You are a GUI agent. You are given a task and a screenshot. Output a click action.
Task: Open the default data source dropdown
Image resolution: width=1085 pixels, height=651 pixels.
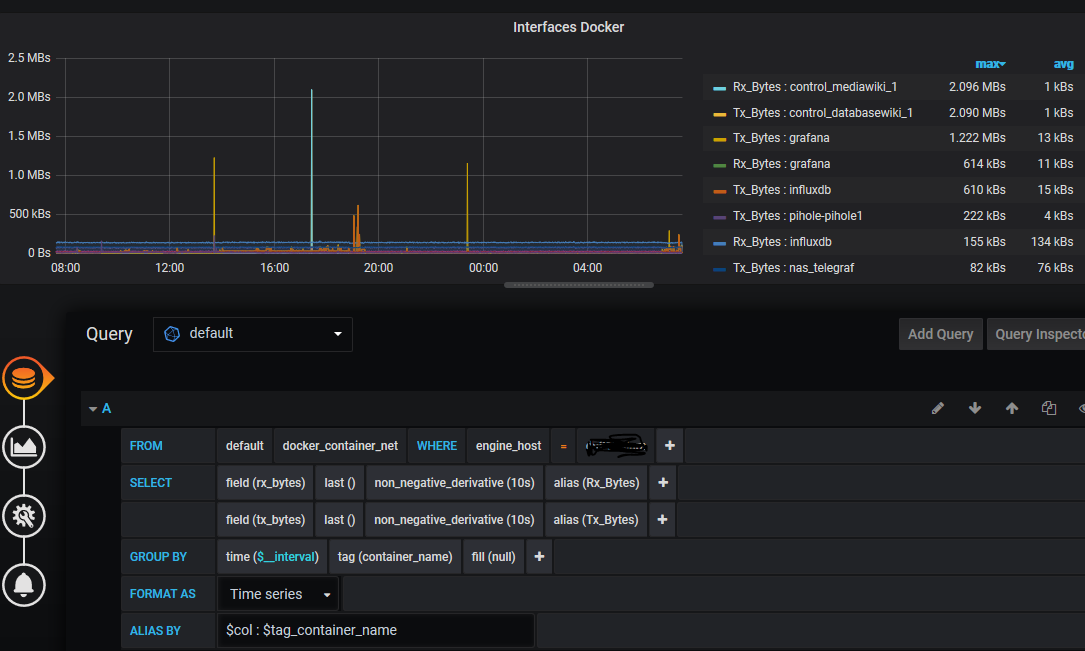252,334
